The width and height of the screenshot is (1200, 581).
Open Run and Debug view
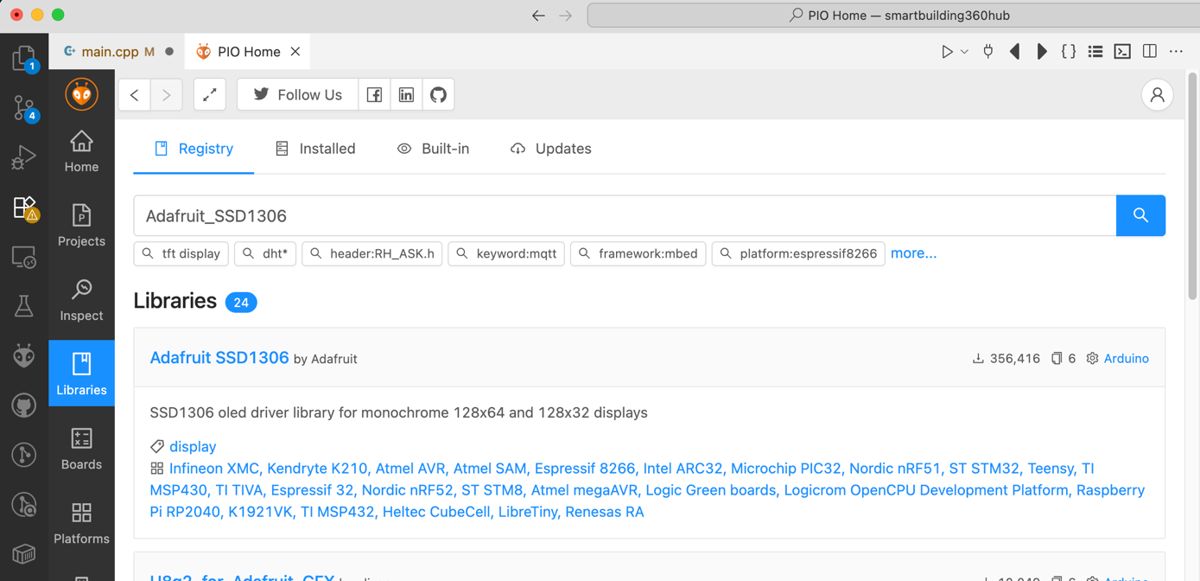(x=24, y=158)
